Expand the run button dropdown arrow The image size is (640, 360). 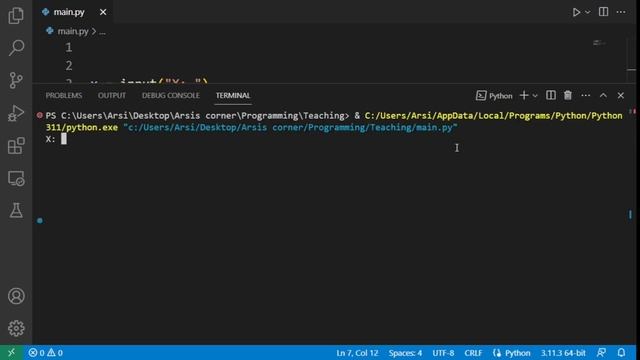(587, 12)
